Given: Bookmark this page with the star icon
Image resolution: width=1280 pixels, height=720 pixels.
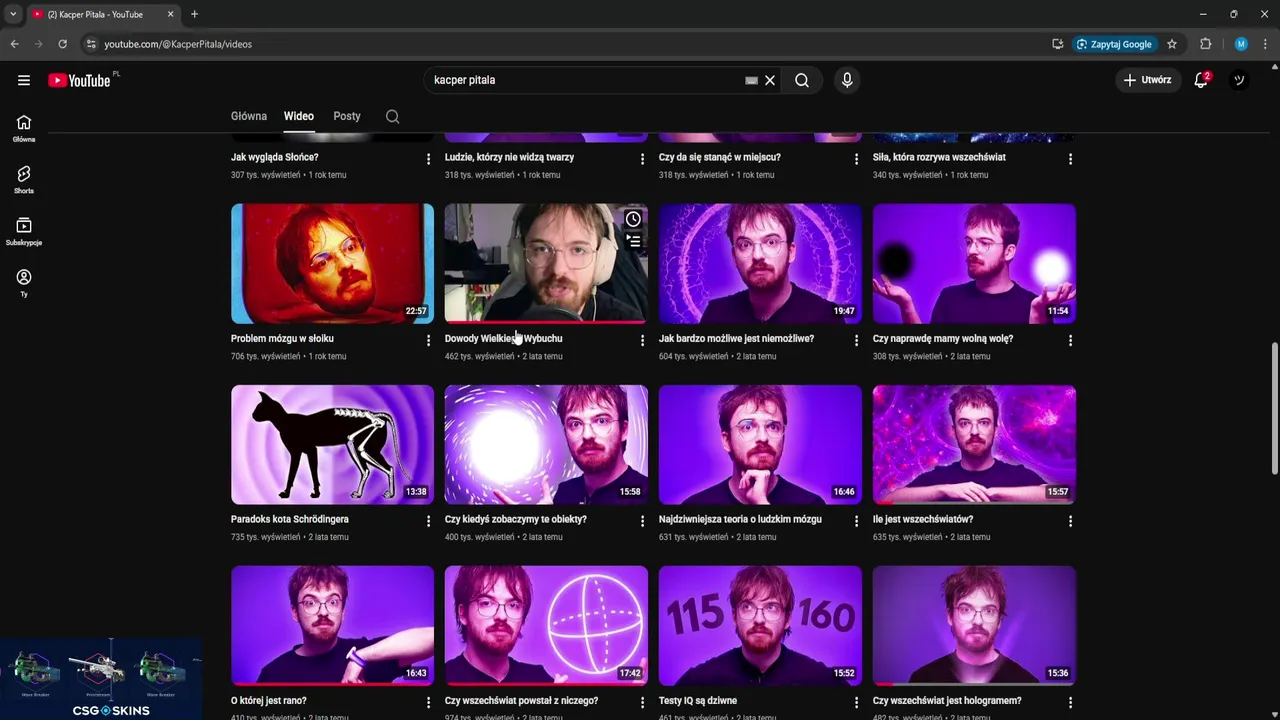Looking at the screenshot, I should click(x=1172, y=44).
